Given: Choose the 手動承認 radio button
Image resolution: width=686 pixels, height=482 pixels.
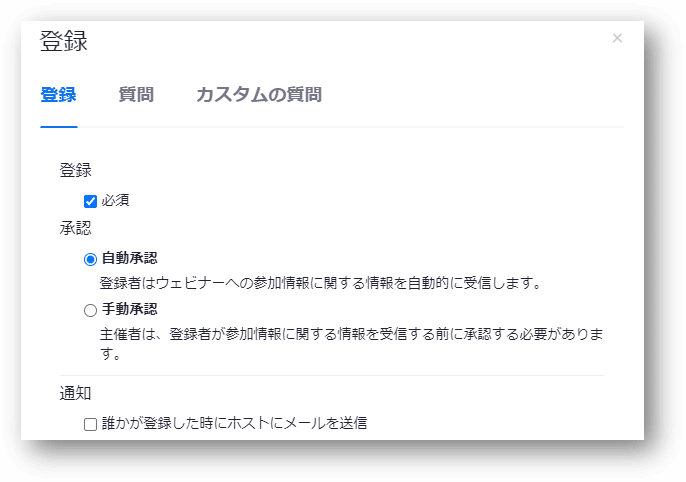Looking at the screenshot, I should pyautogui.click(x=90, y=311).
